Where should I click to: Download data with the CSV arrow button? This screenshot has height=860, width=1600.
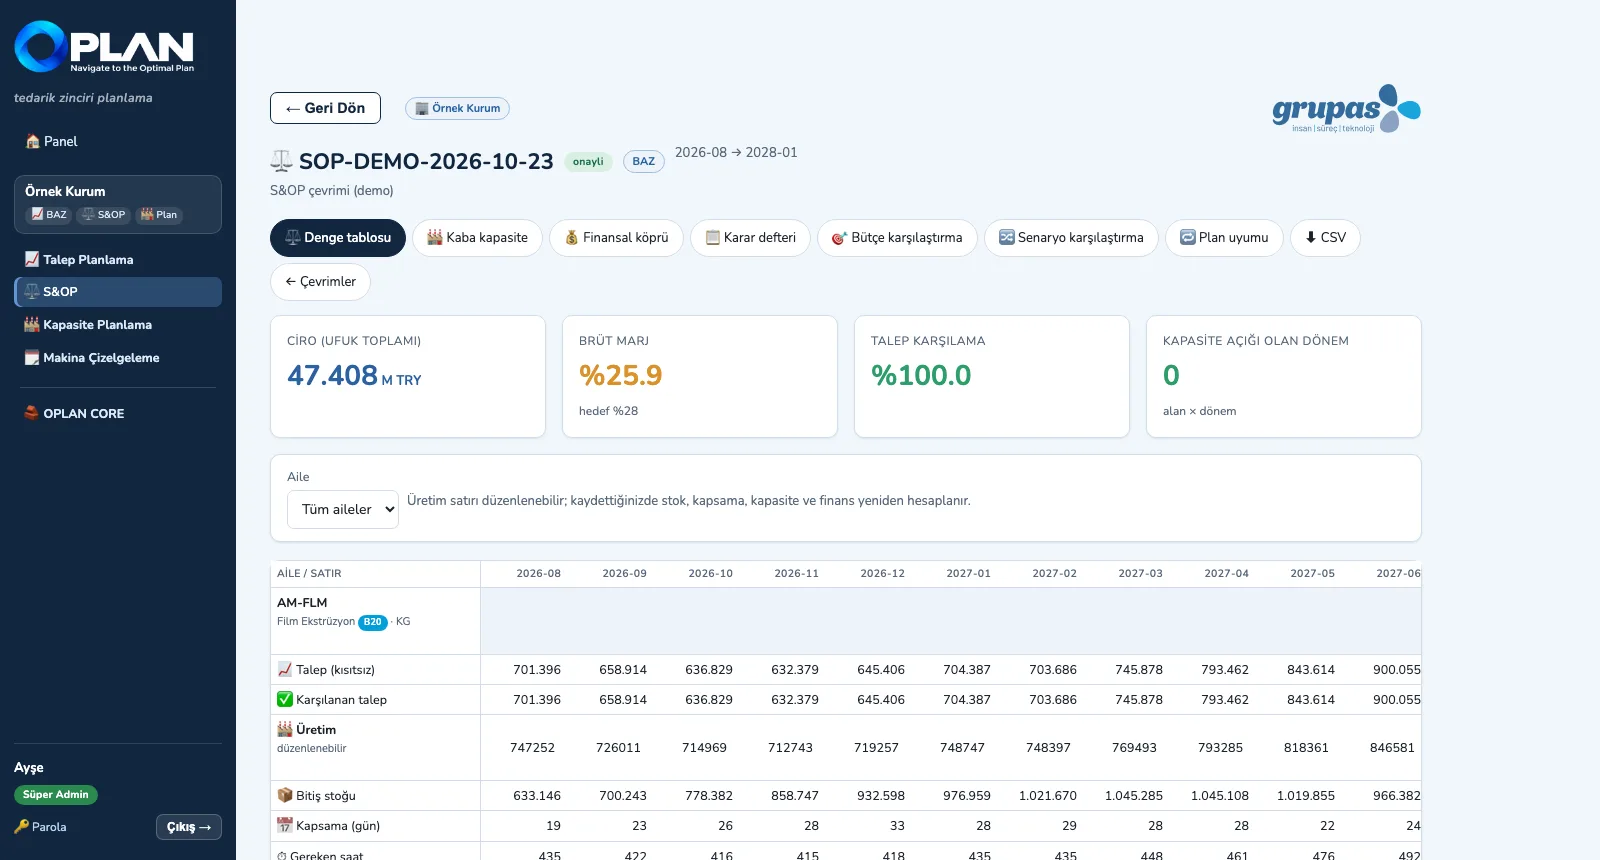(x=1325, y=238)
